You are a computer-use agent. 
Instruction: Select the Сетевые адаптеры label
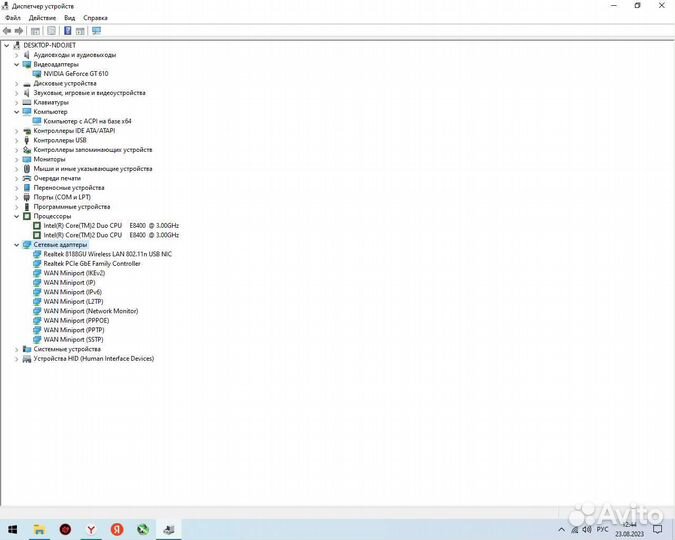(60, 245)
